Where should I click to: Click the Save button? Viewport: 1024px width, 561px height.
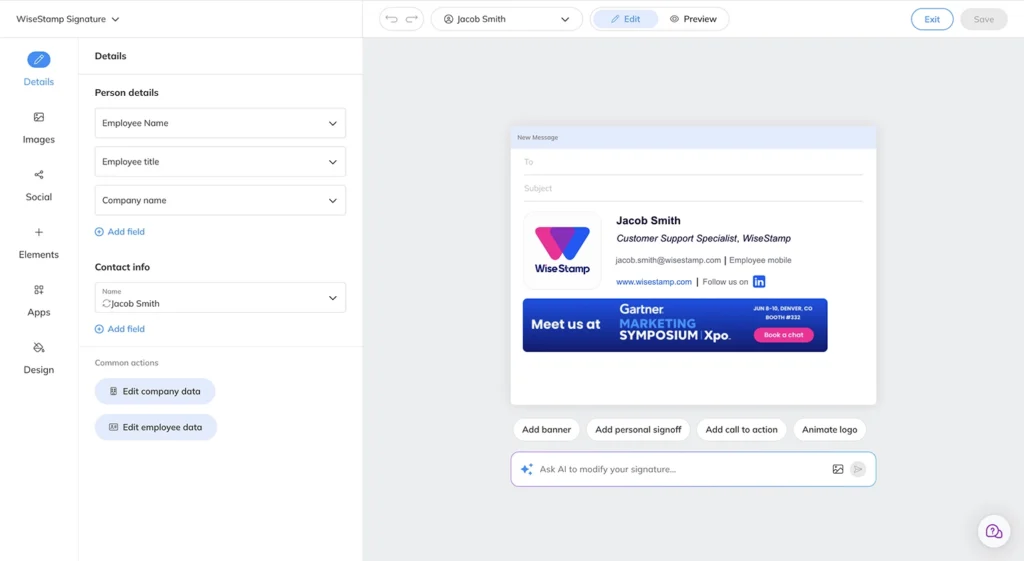pos(984,19)
